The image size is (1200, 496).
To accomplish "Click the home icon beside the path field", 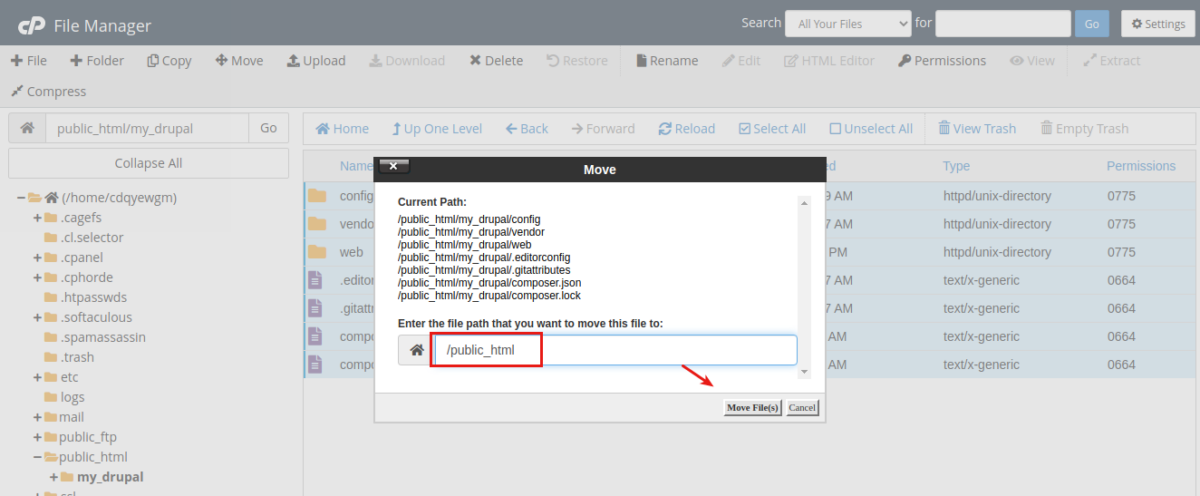I will click(x=27, y=128).
